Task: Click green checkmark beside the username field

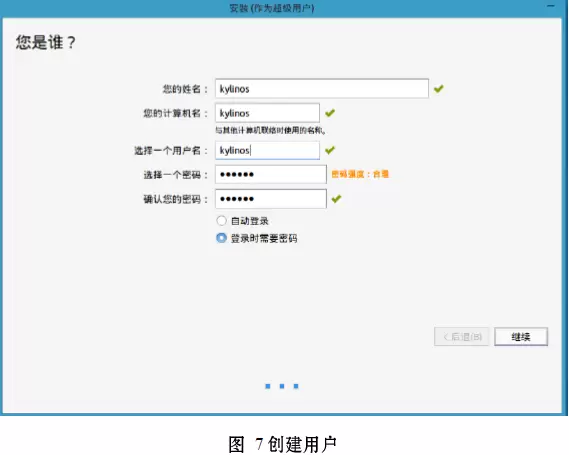Action: tap(330, 150)
